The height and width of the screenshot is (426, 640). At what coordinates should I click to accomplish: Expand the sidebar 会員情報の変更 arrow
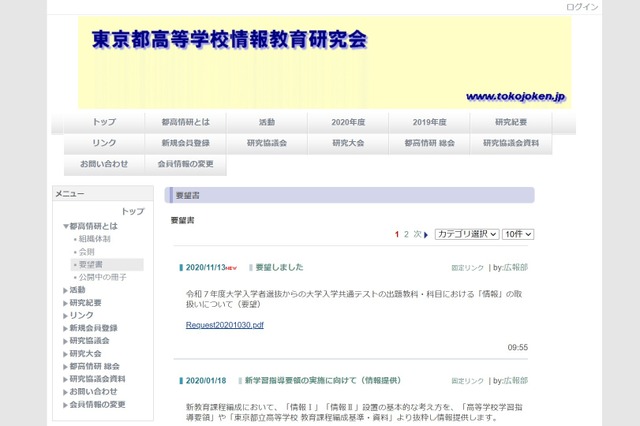[65, 405]
